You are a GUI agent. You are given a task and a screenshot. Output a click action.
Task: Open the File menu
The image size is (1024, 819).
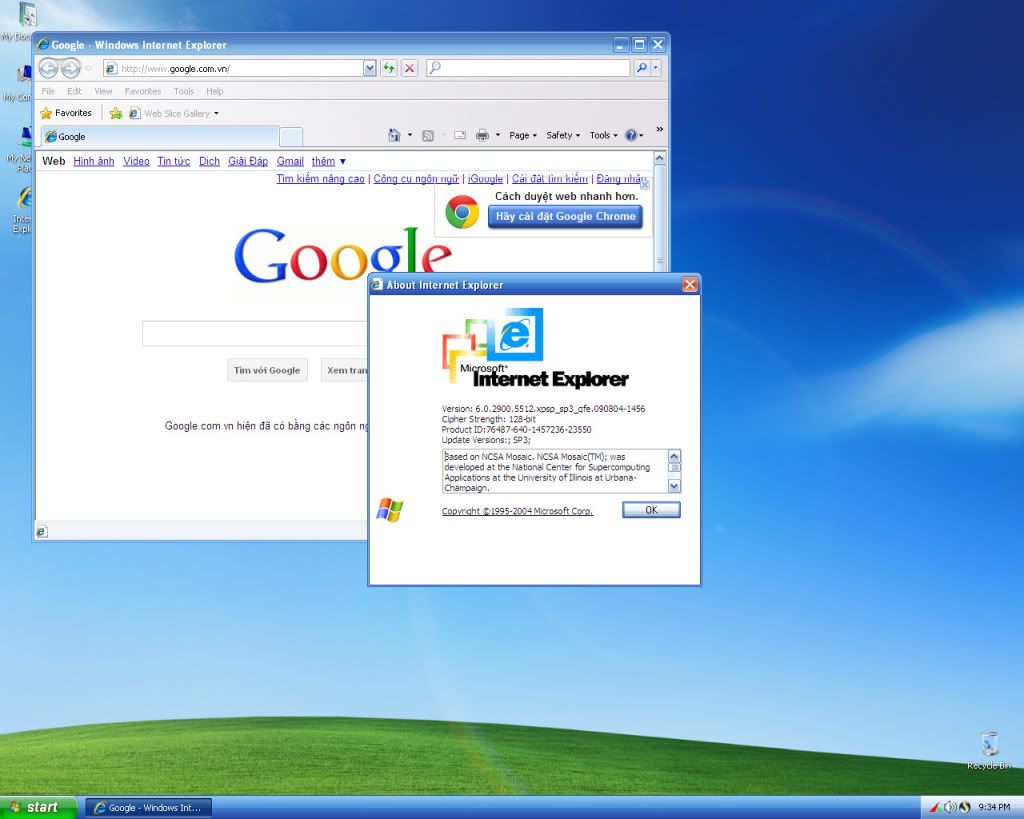click(48, 91)
